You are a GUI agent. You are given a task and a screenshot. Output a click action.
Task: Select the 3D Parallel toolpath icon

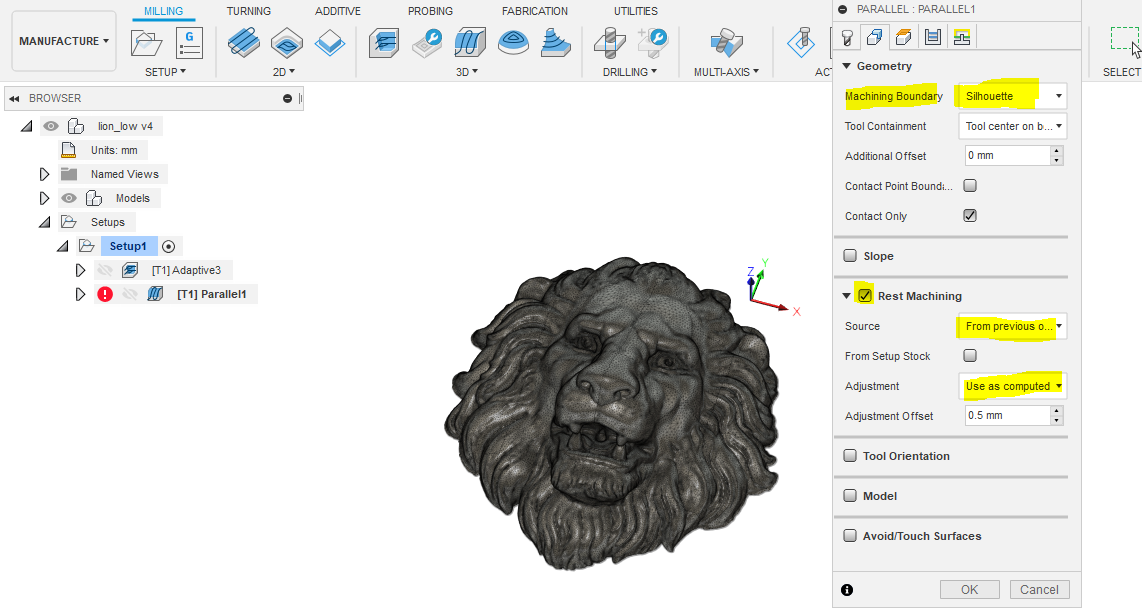(x=470, y=42)
